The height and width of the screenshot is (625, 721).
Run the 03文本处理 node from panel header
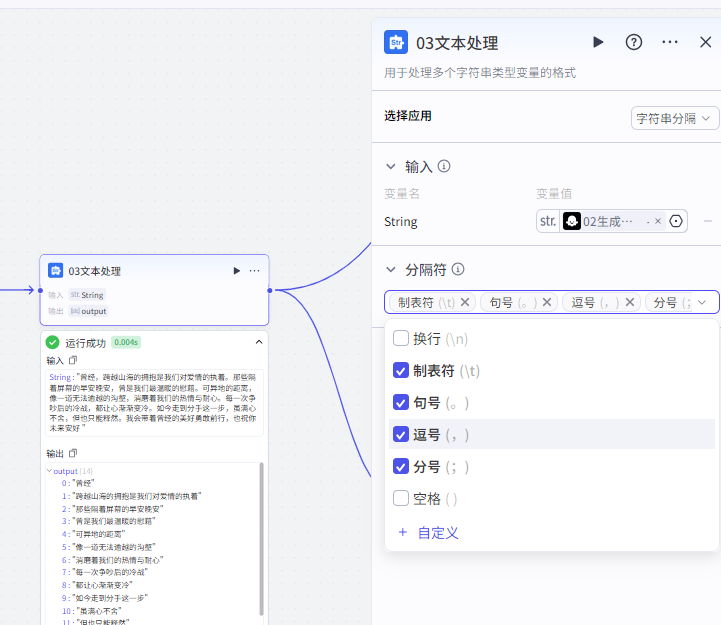pyautogui.click(x=598, y=42)
